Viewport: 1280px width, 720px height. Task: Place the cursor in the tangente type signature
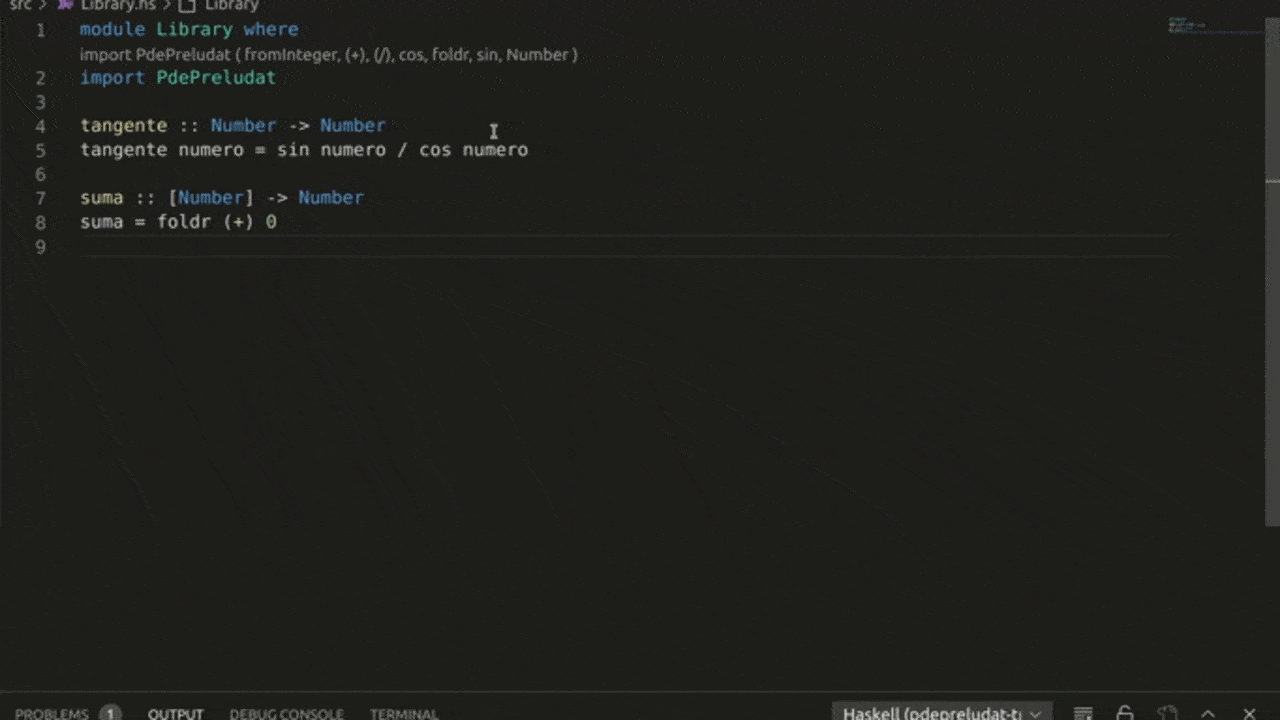pos(233,125)
